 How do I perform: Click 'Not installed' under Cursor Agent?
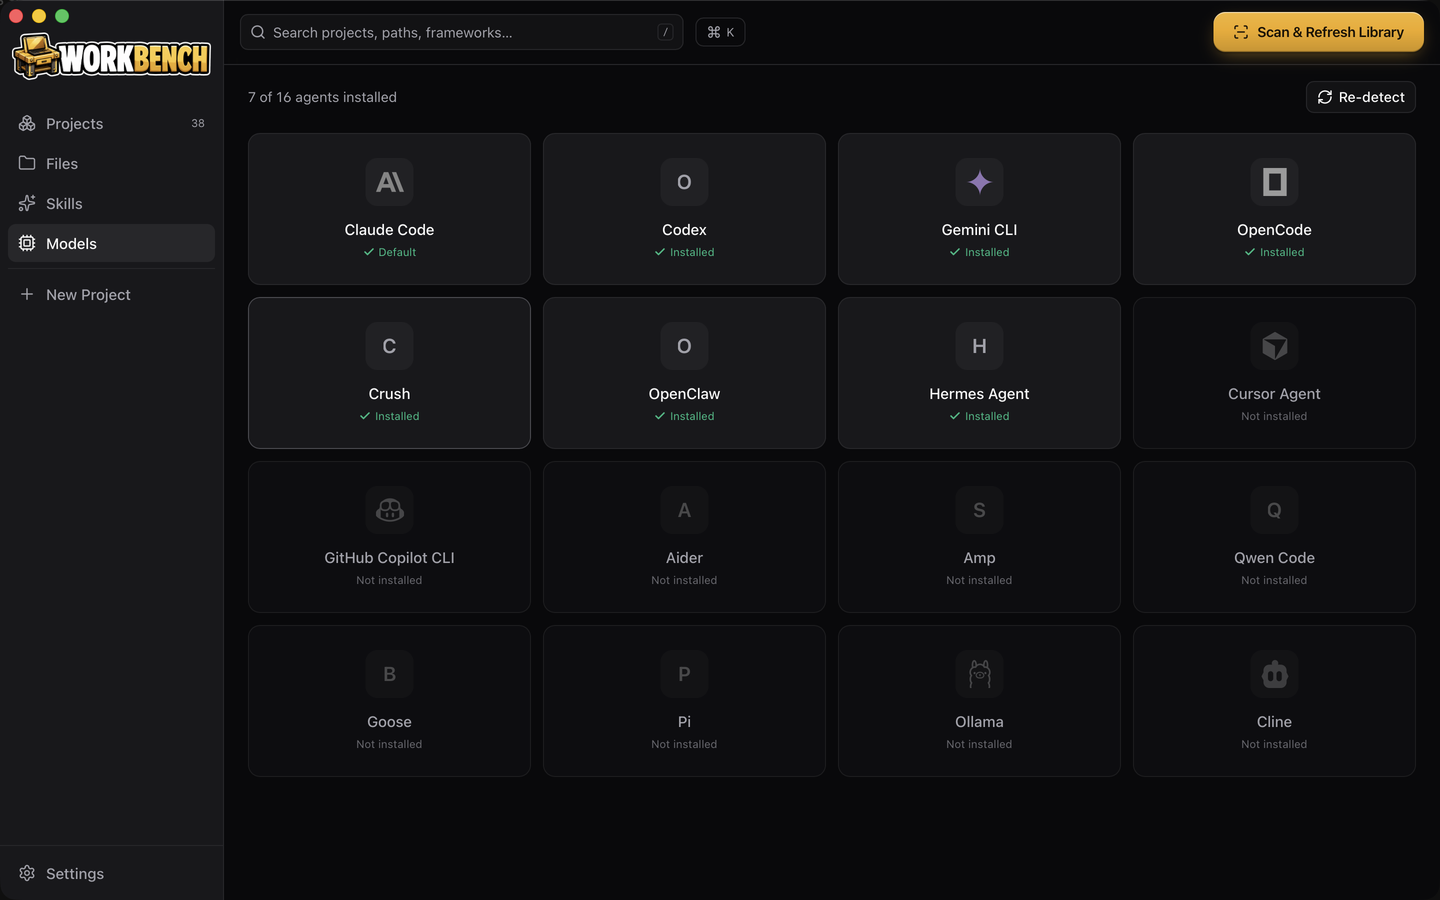click(x=1274, y=416)
